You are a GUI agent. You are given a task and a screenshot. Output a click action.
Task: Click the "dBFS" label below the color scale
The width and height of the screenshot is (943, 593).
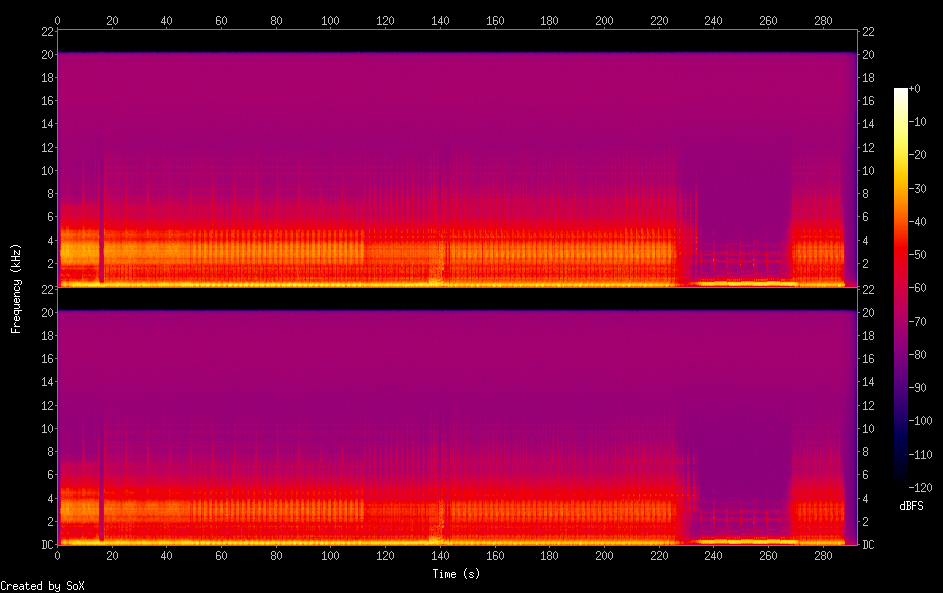911,506
